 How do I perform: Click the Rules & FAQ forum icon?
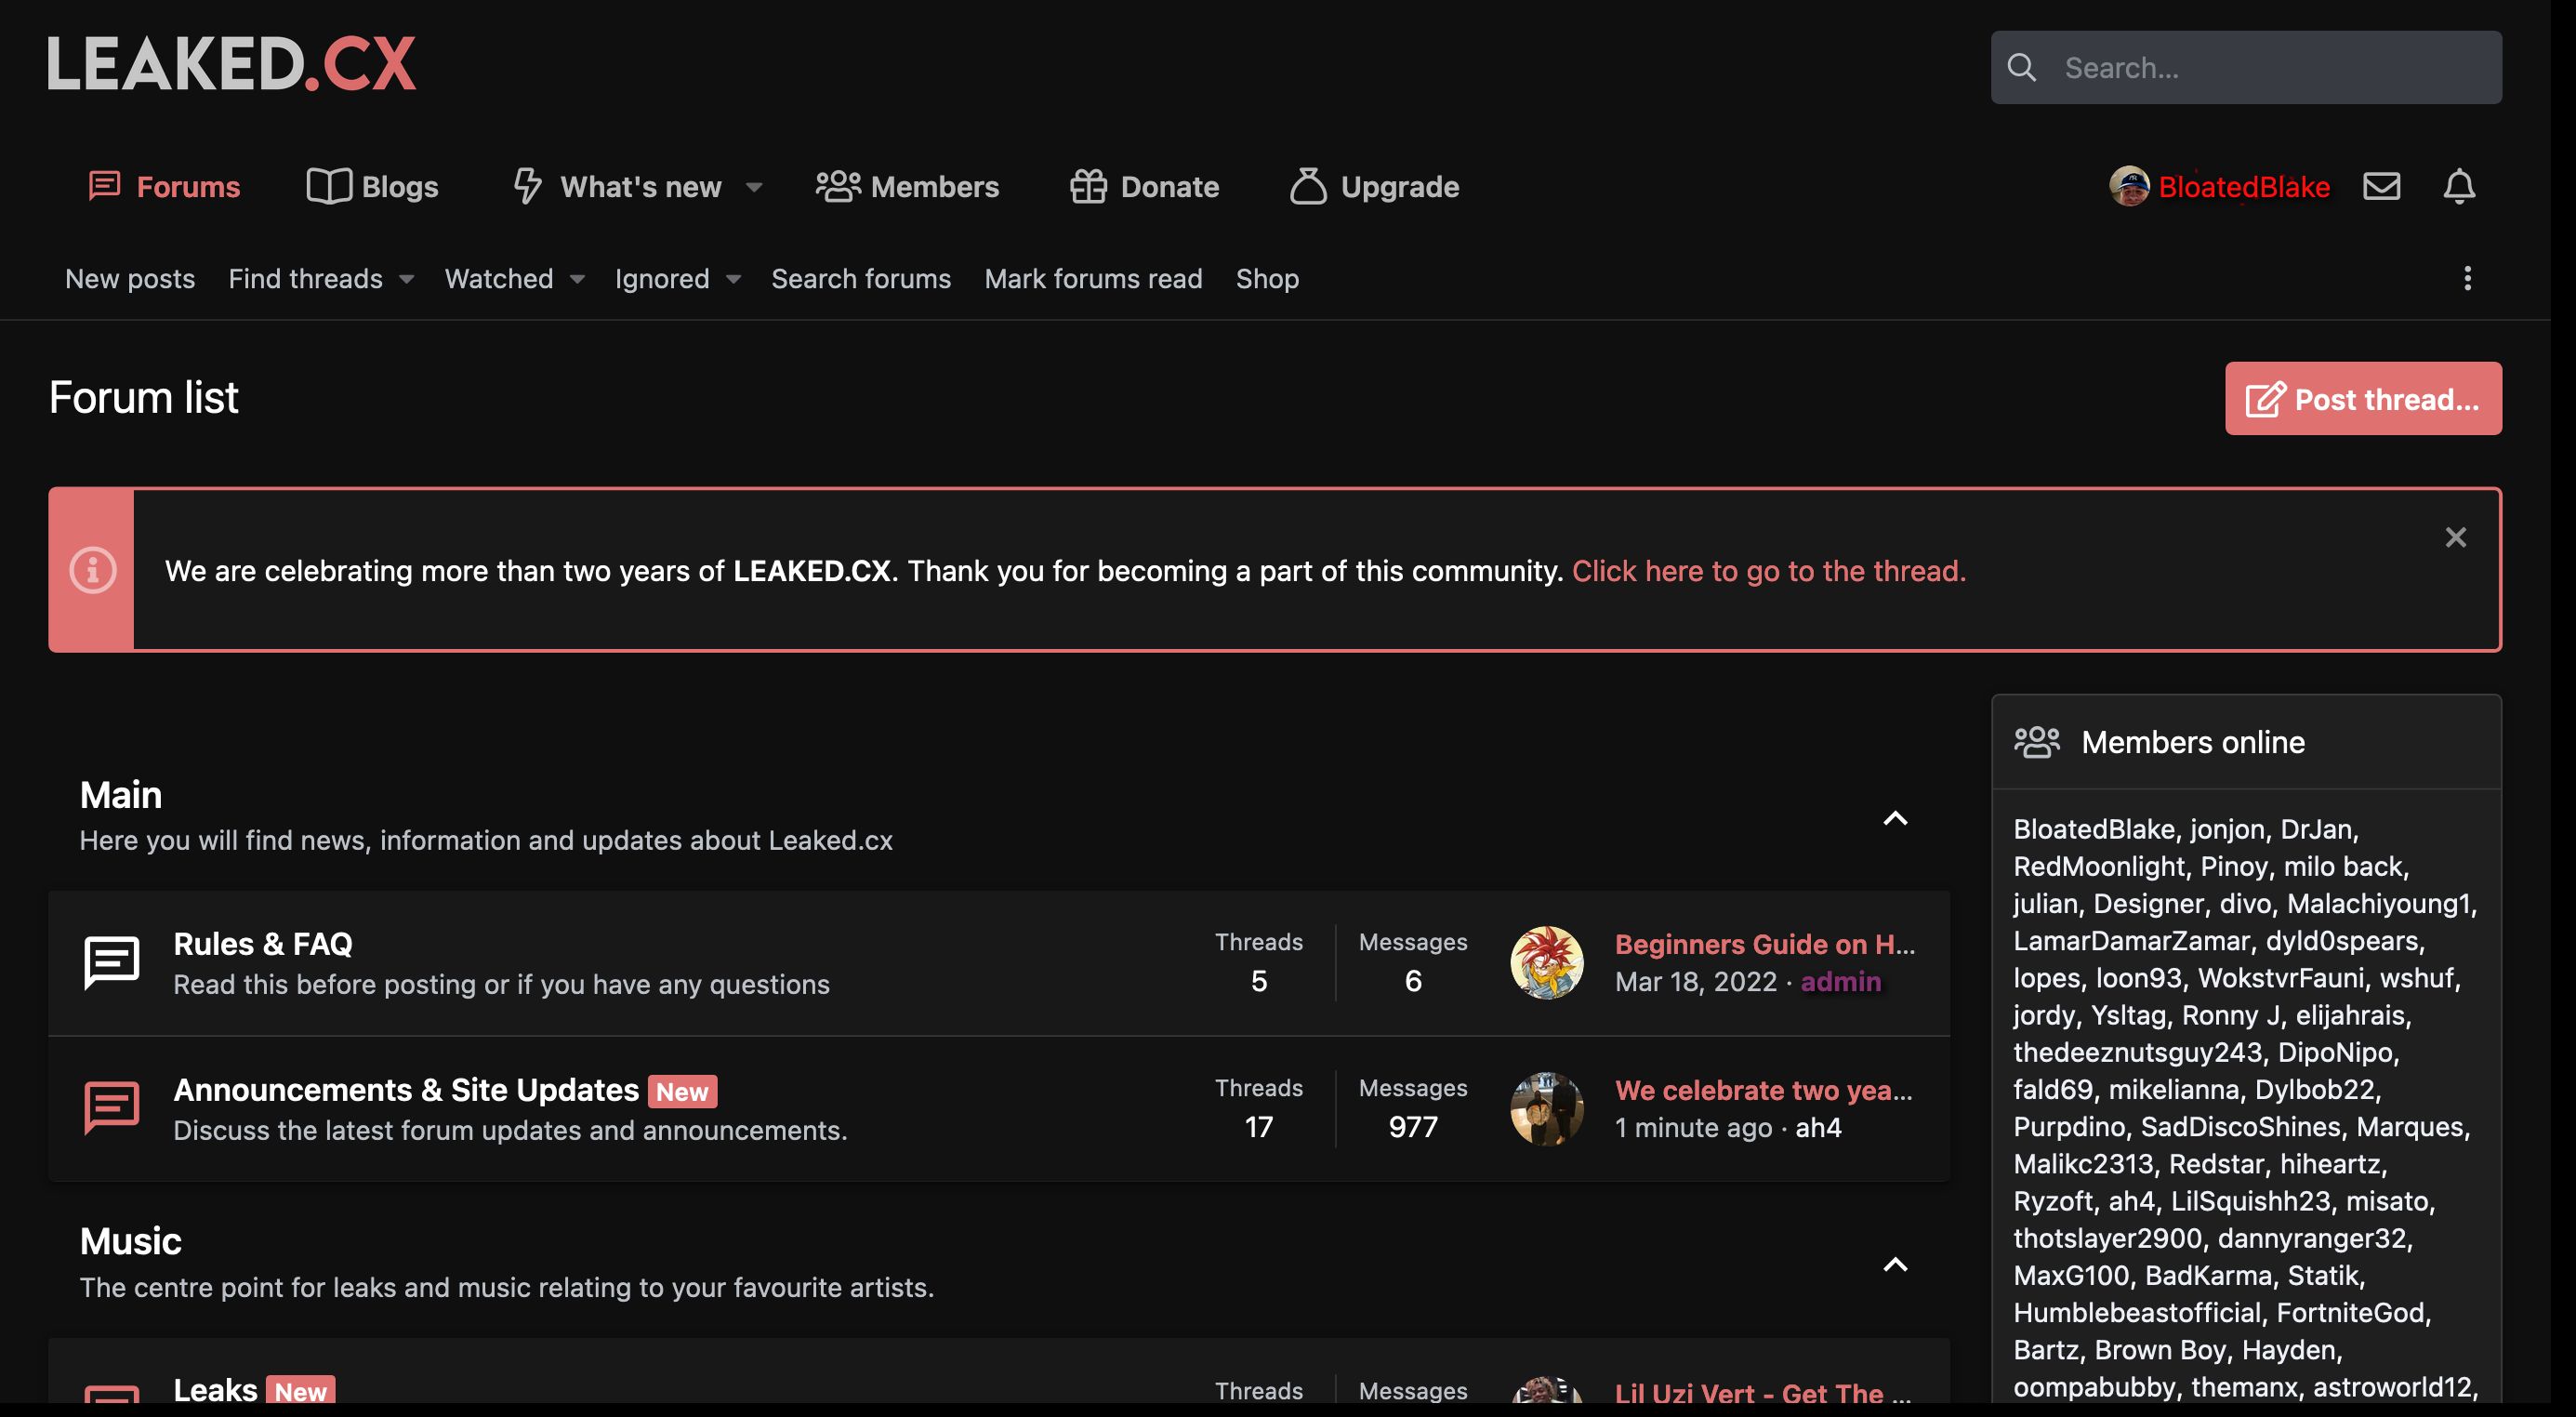111,963
